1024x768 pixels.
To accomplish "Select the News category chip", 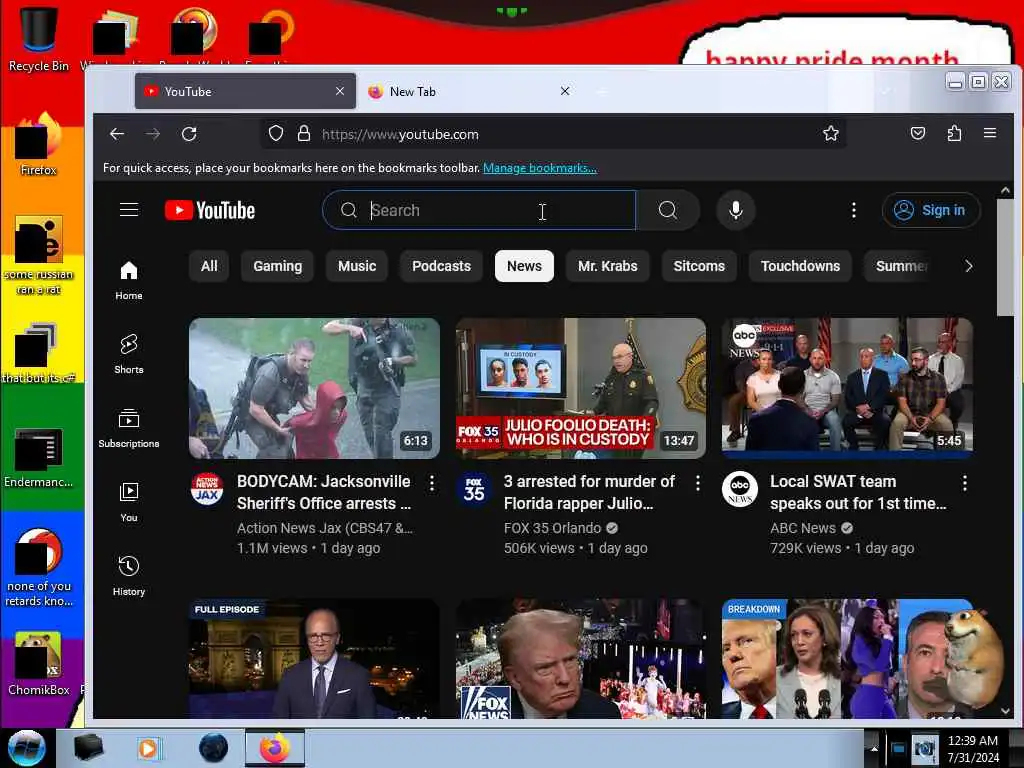I will coord(524,266).
